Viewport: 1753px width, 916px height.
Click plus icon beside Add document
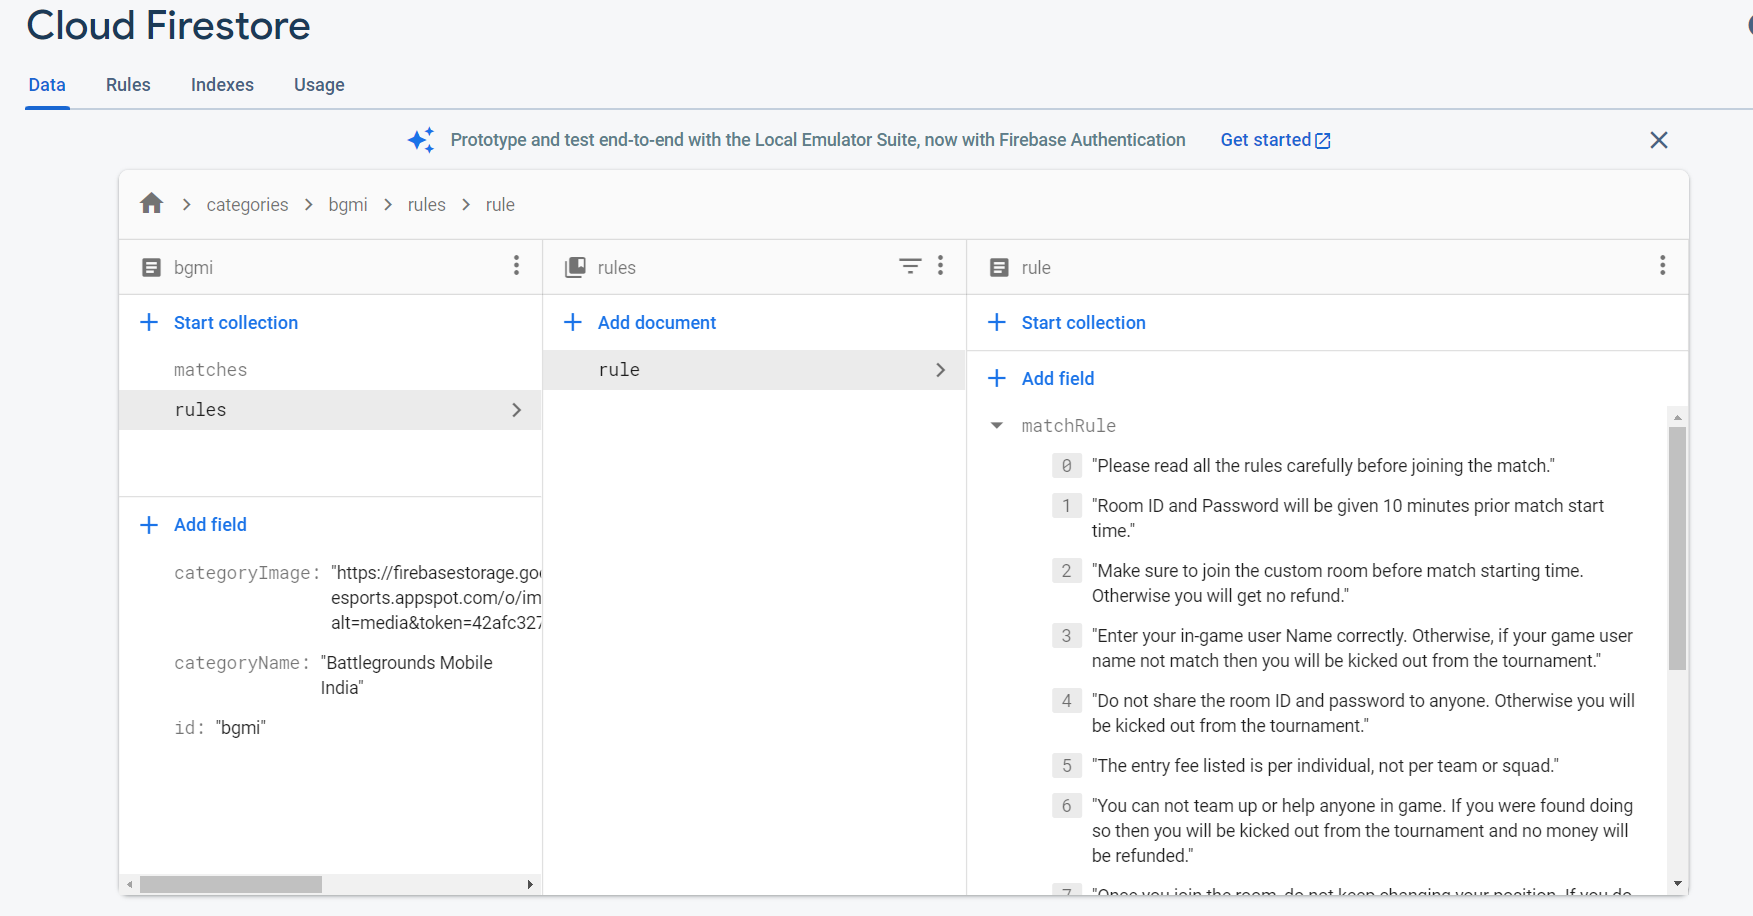[573, 322]
